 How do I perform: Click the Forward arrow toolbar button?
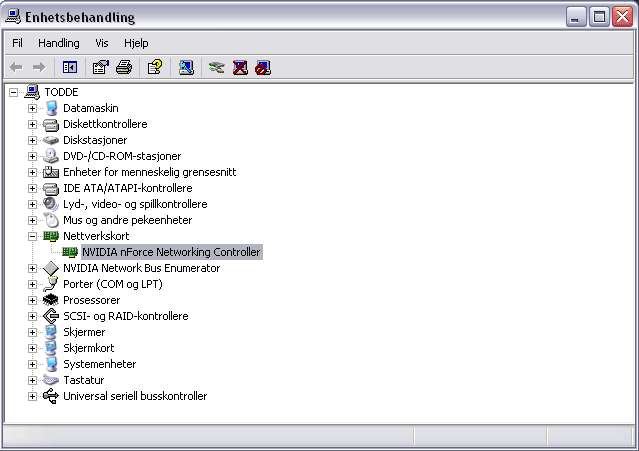[39, 67]
